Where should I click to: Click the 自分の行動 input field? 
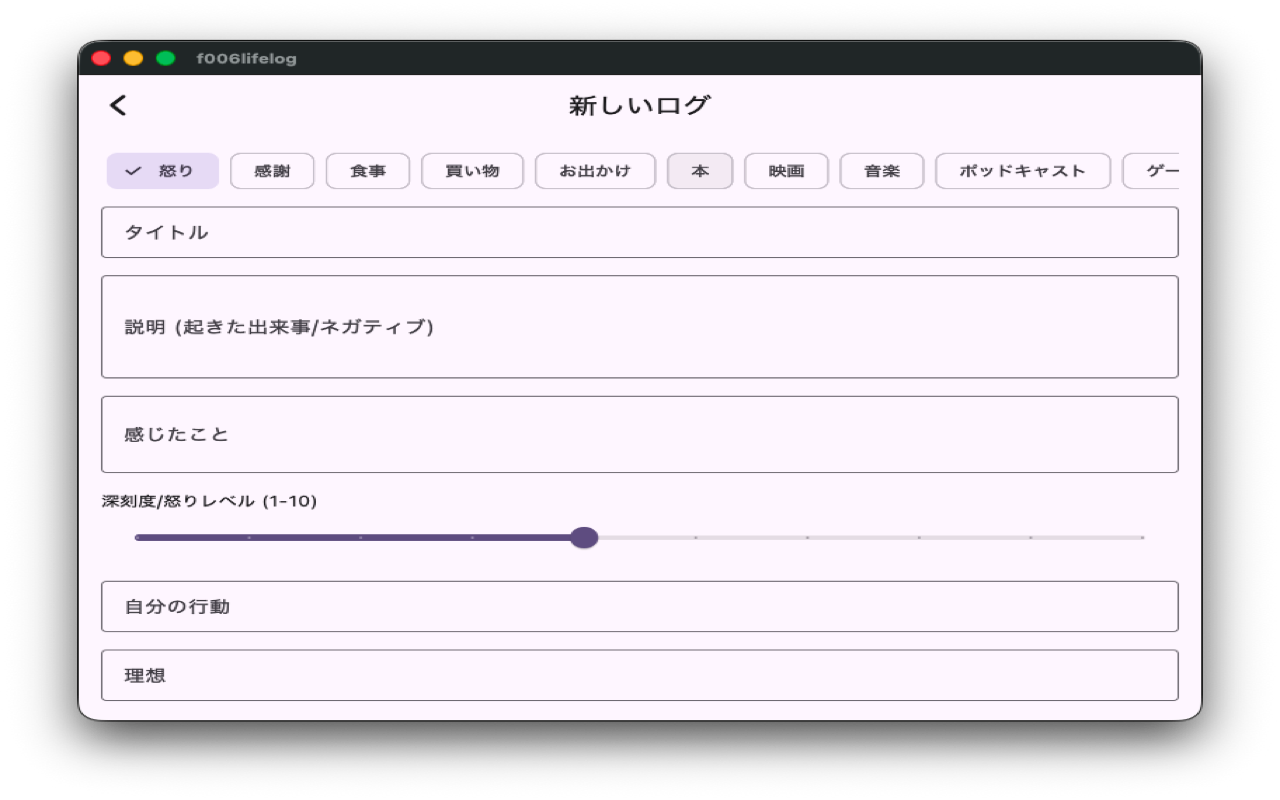(640, 606)
